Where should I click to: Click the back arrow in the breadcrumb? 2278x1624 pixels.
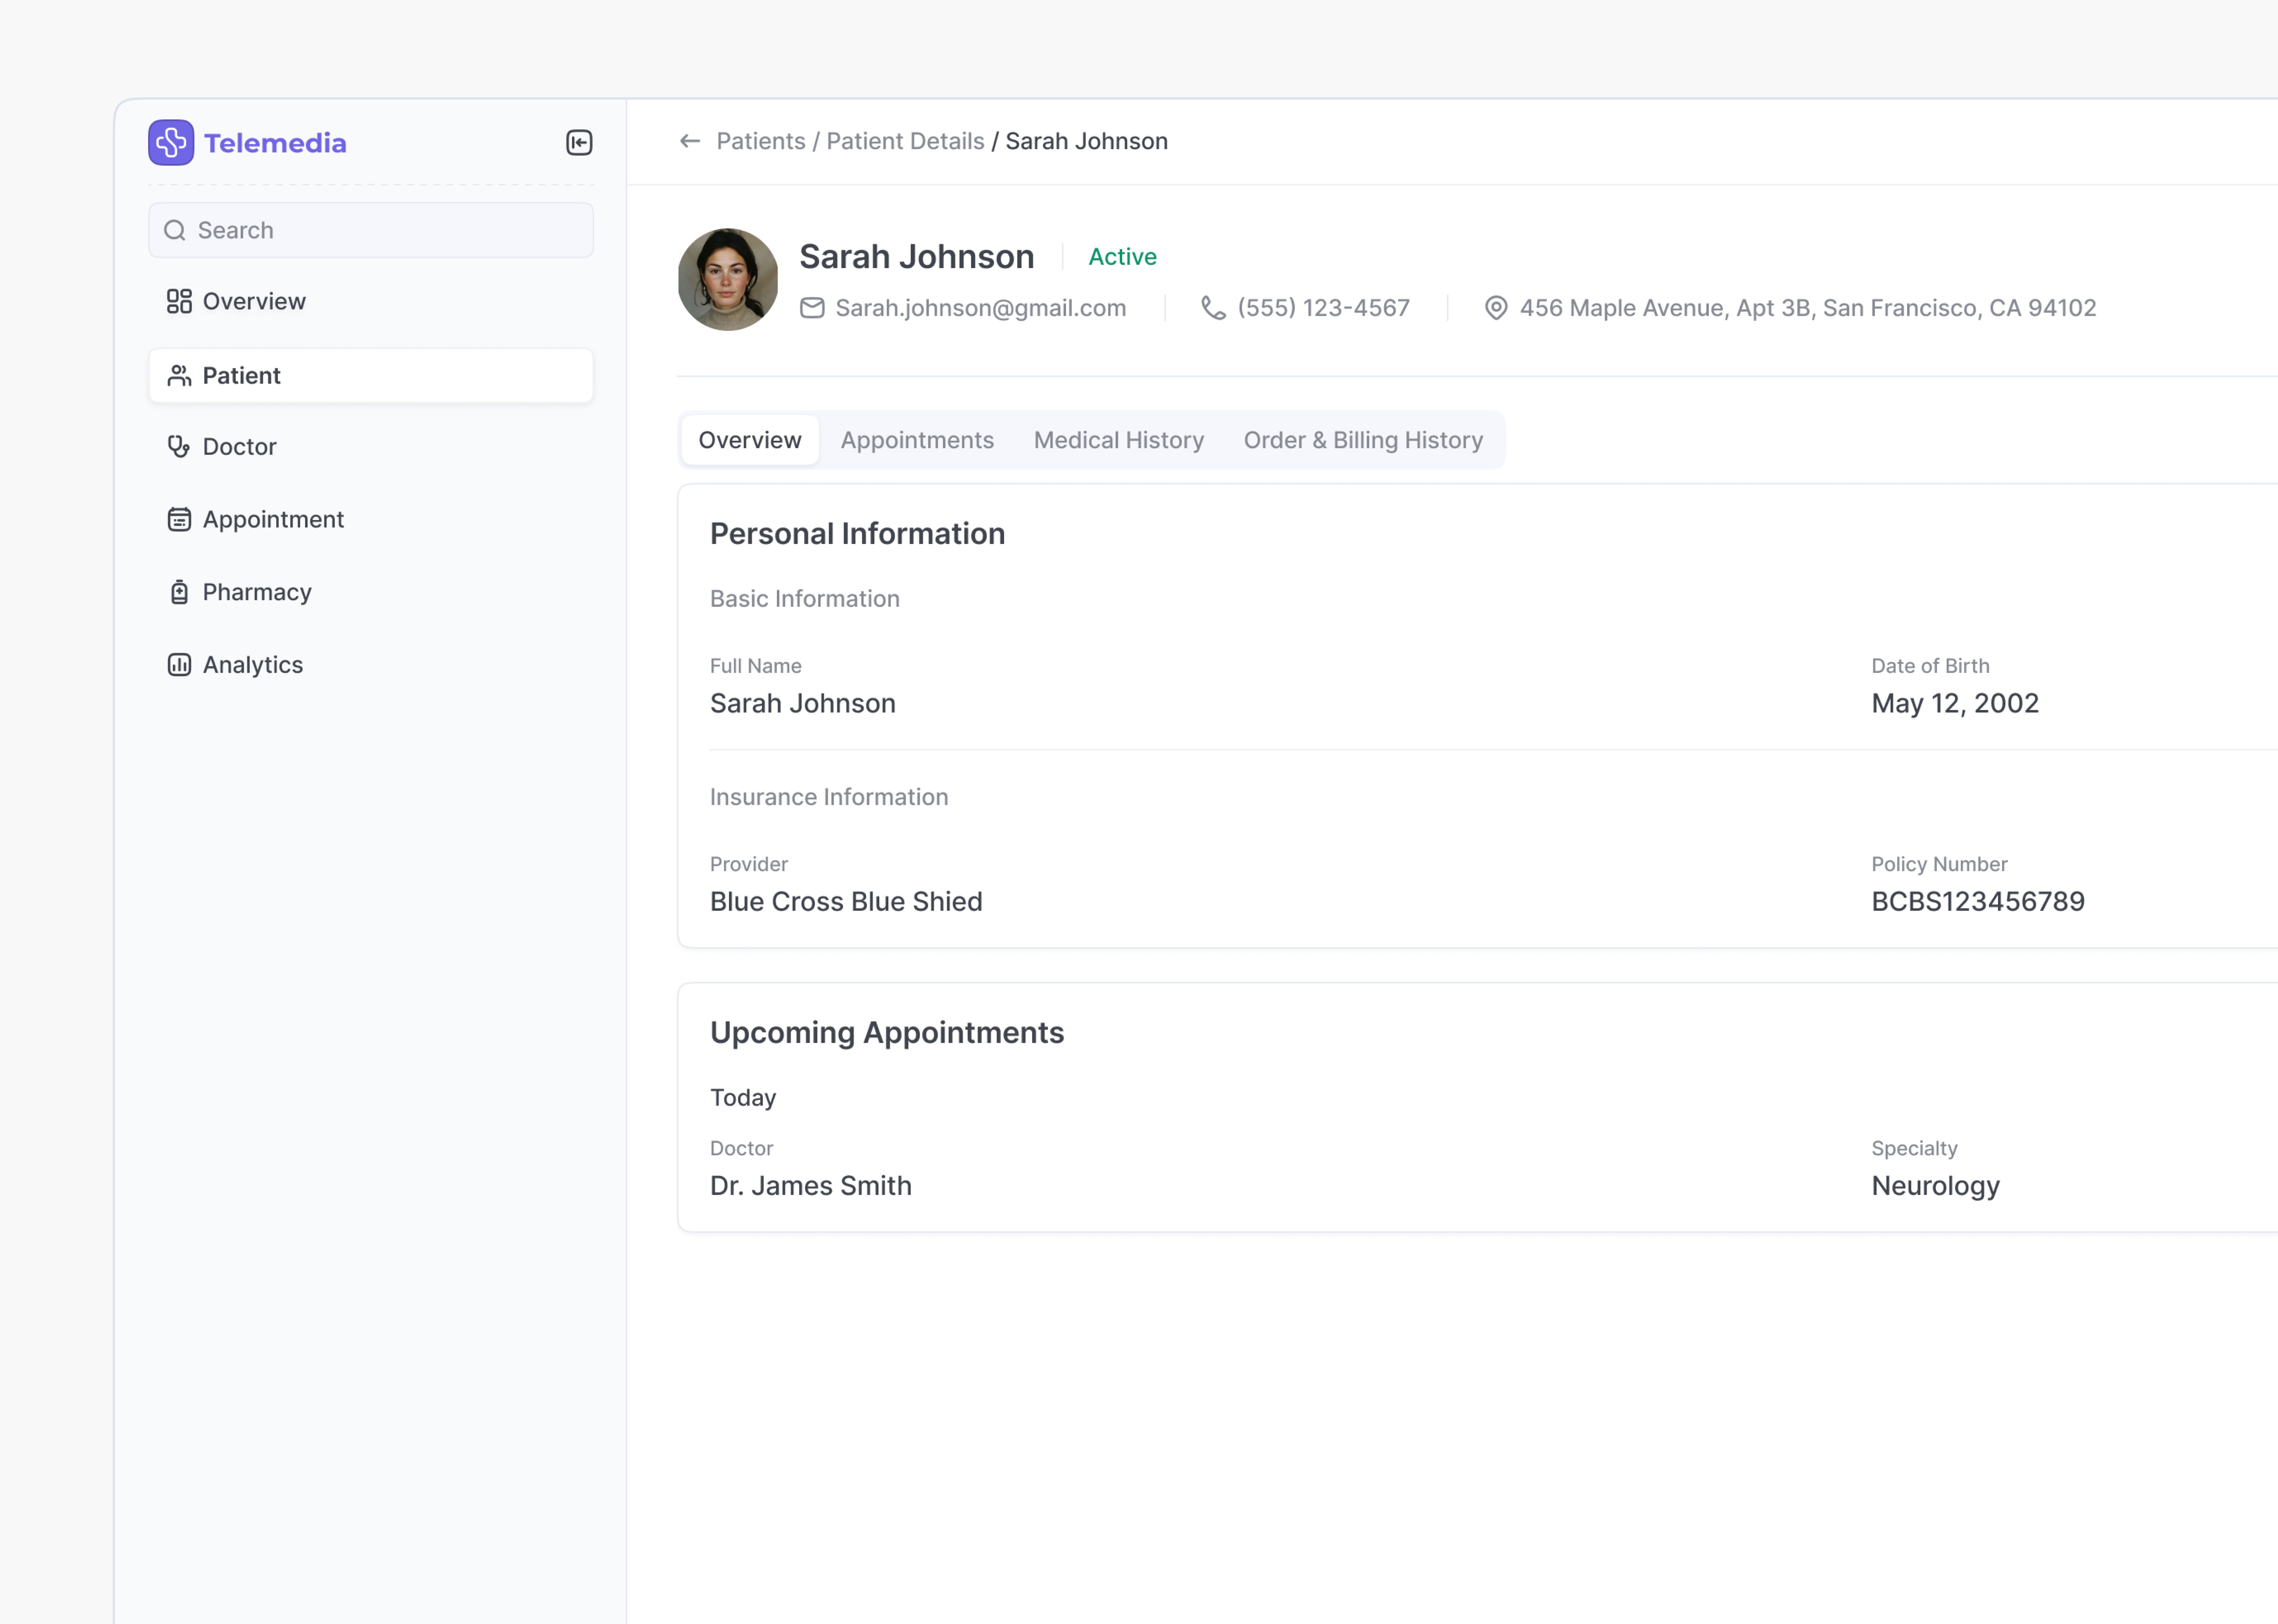tap(689, 141)
